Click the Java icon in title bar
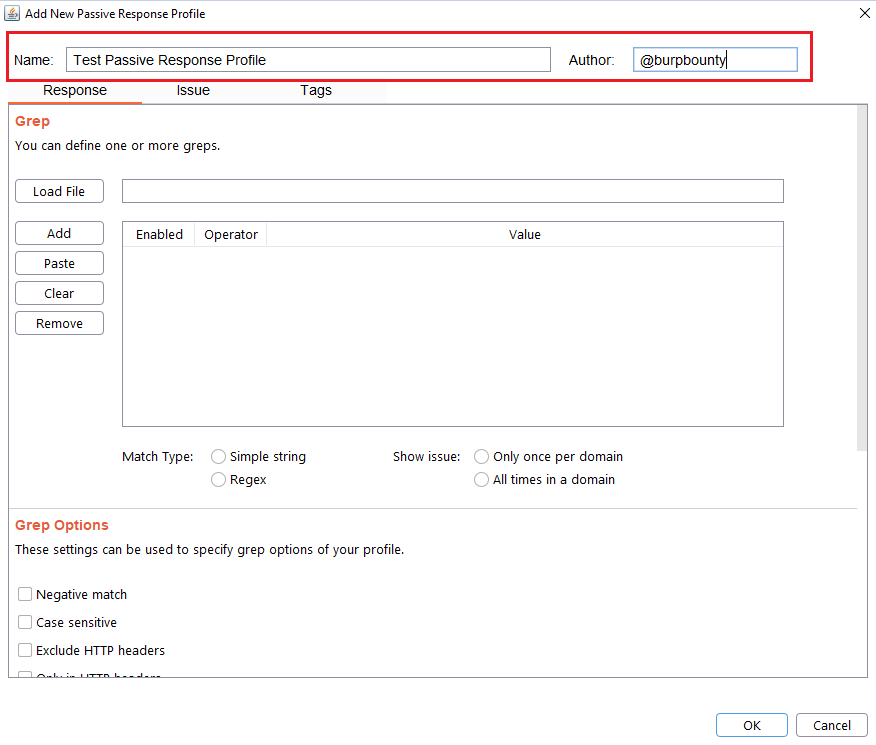The width and height of the screenshot is (876, 745). [13, 13]
